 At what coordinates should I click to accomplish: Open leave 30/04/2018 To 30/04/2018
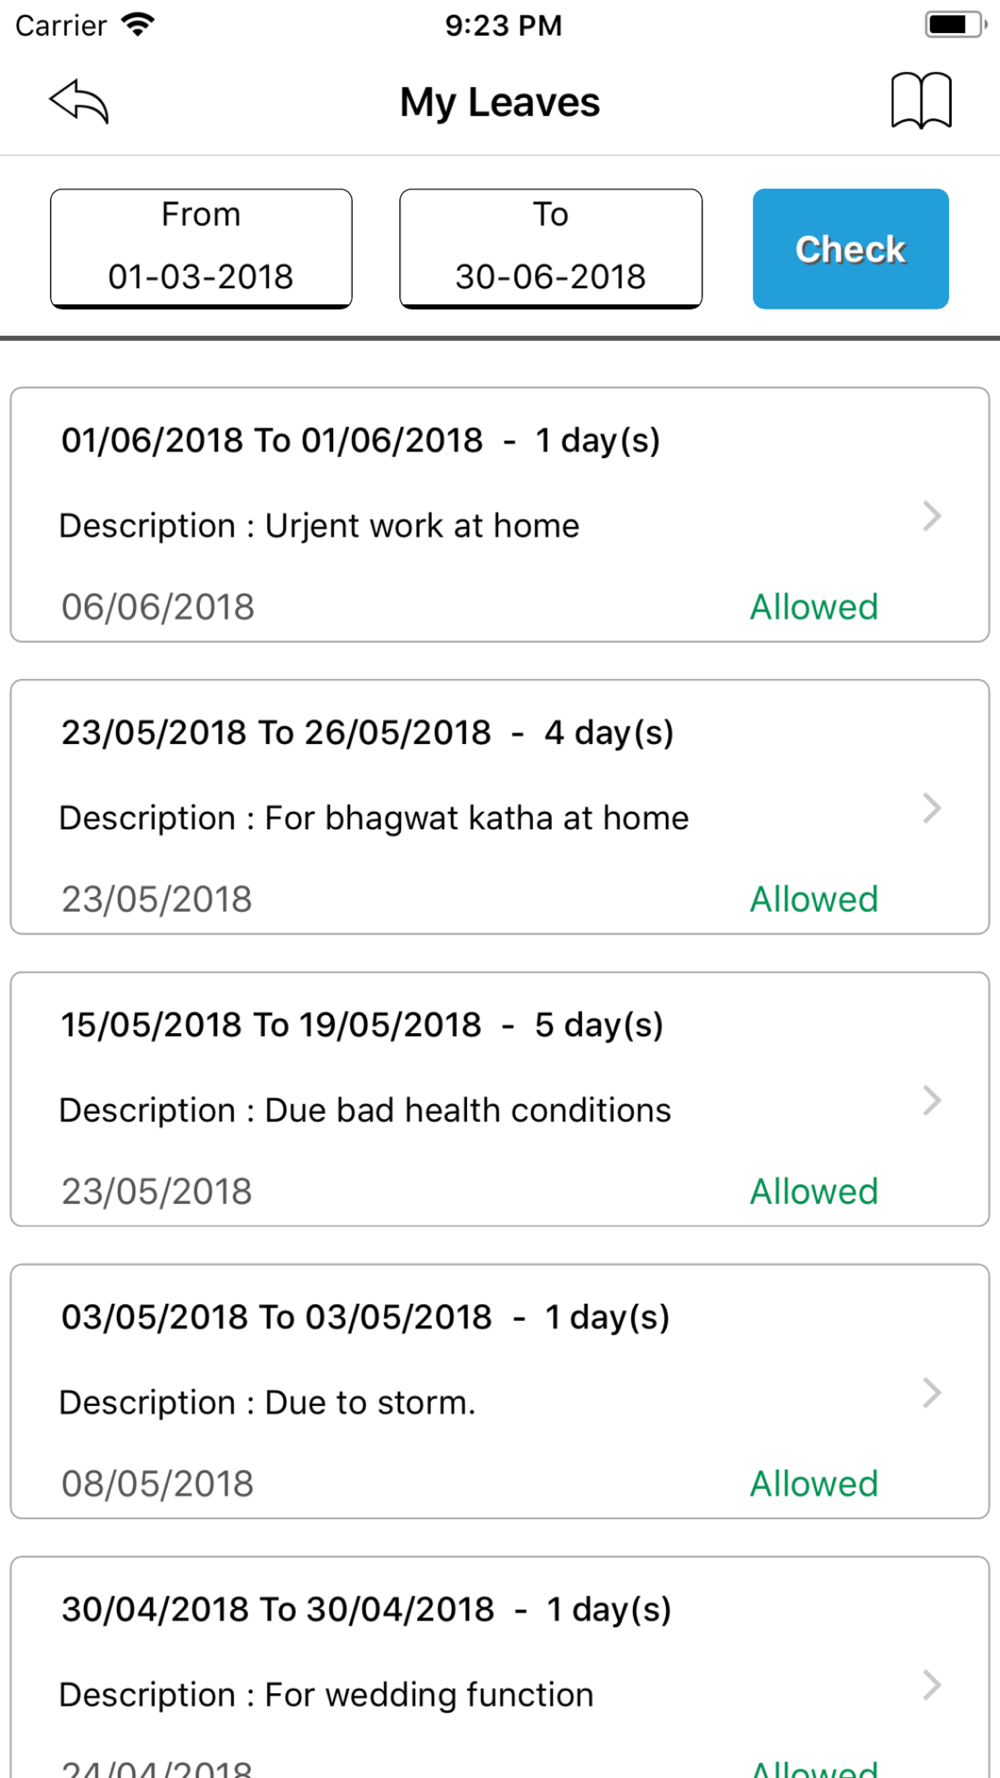coord(366,1610)
